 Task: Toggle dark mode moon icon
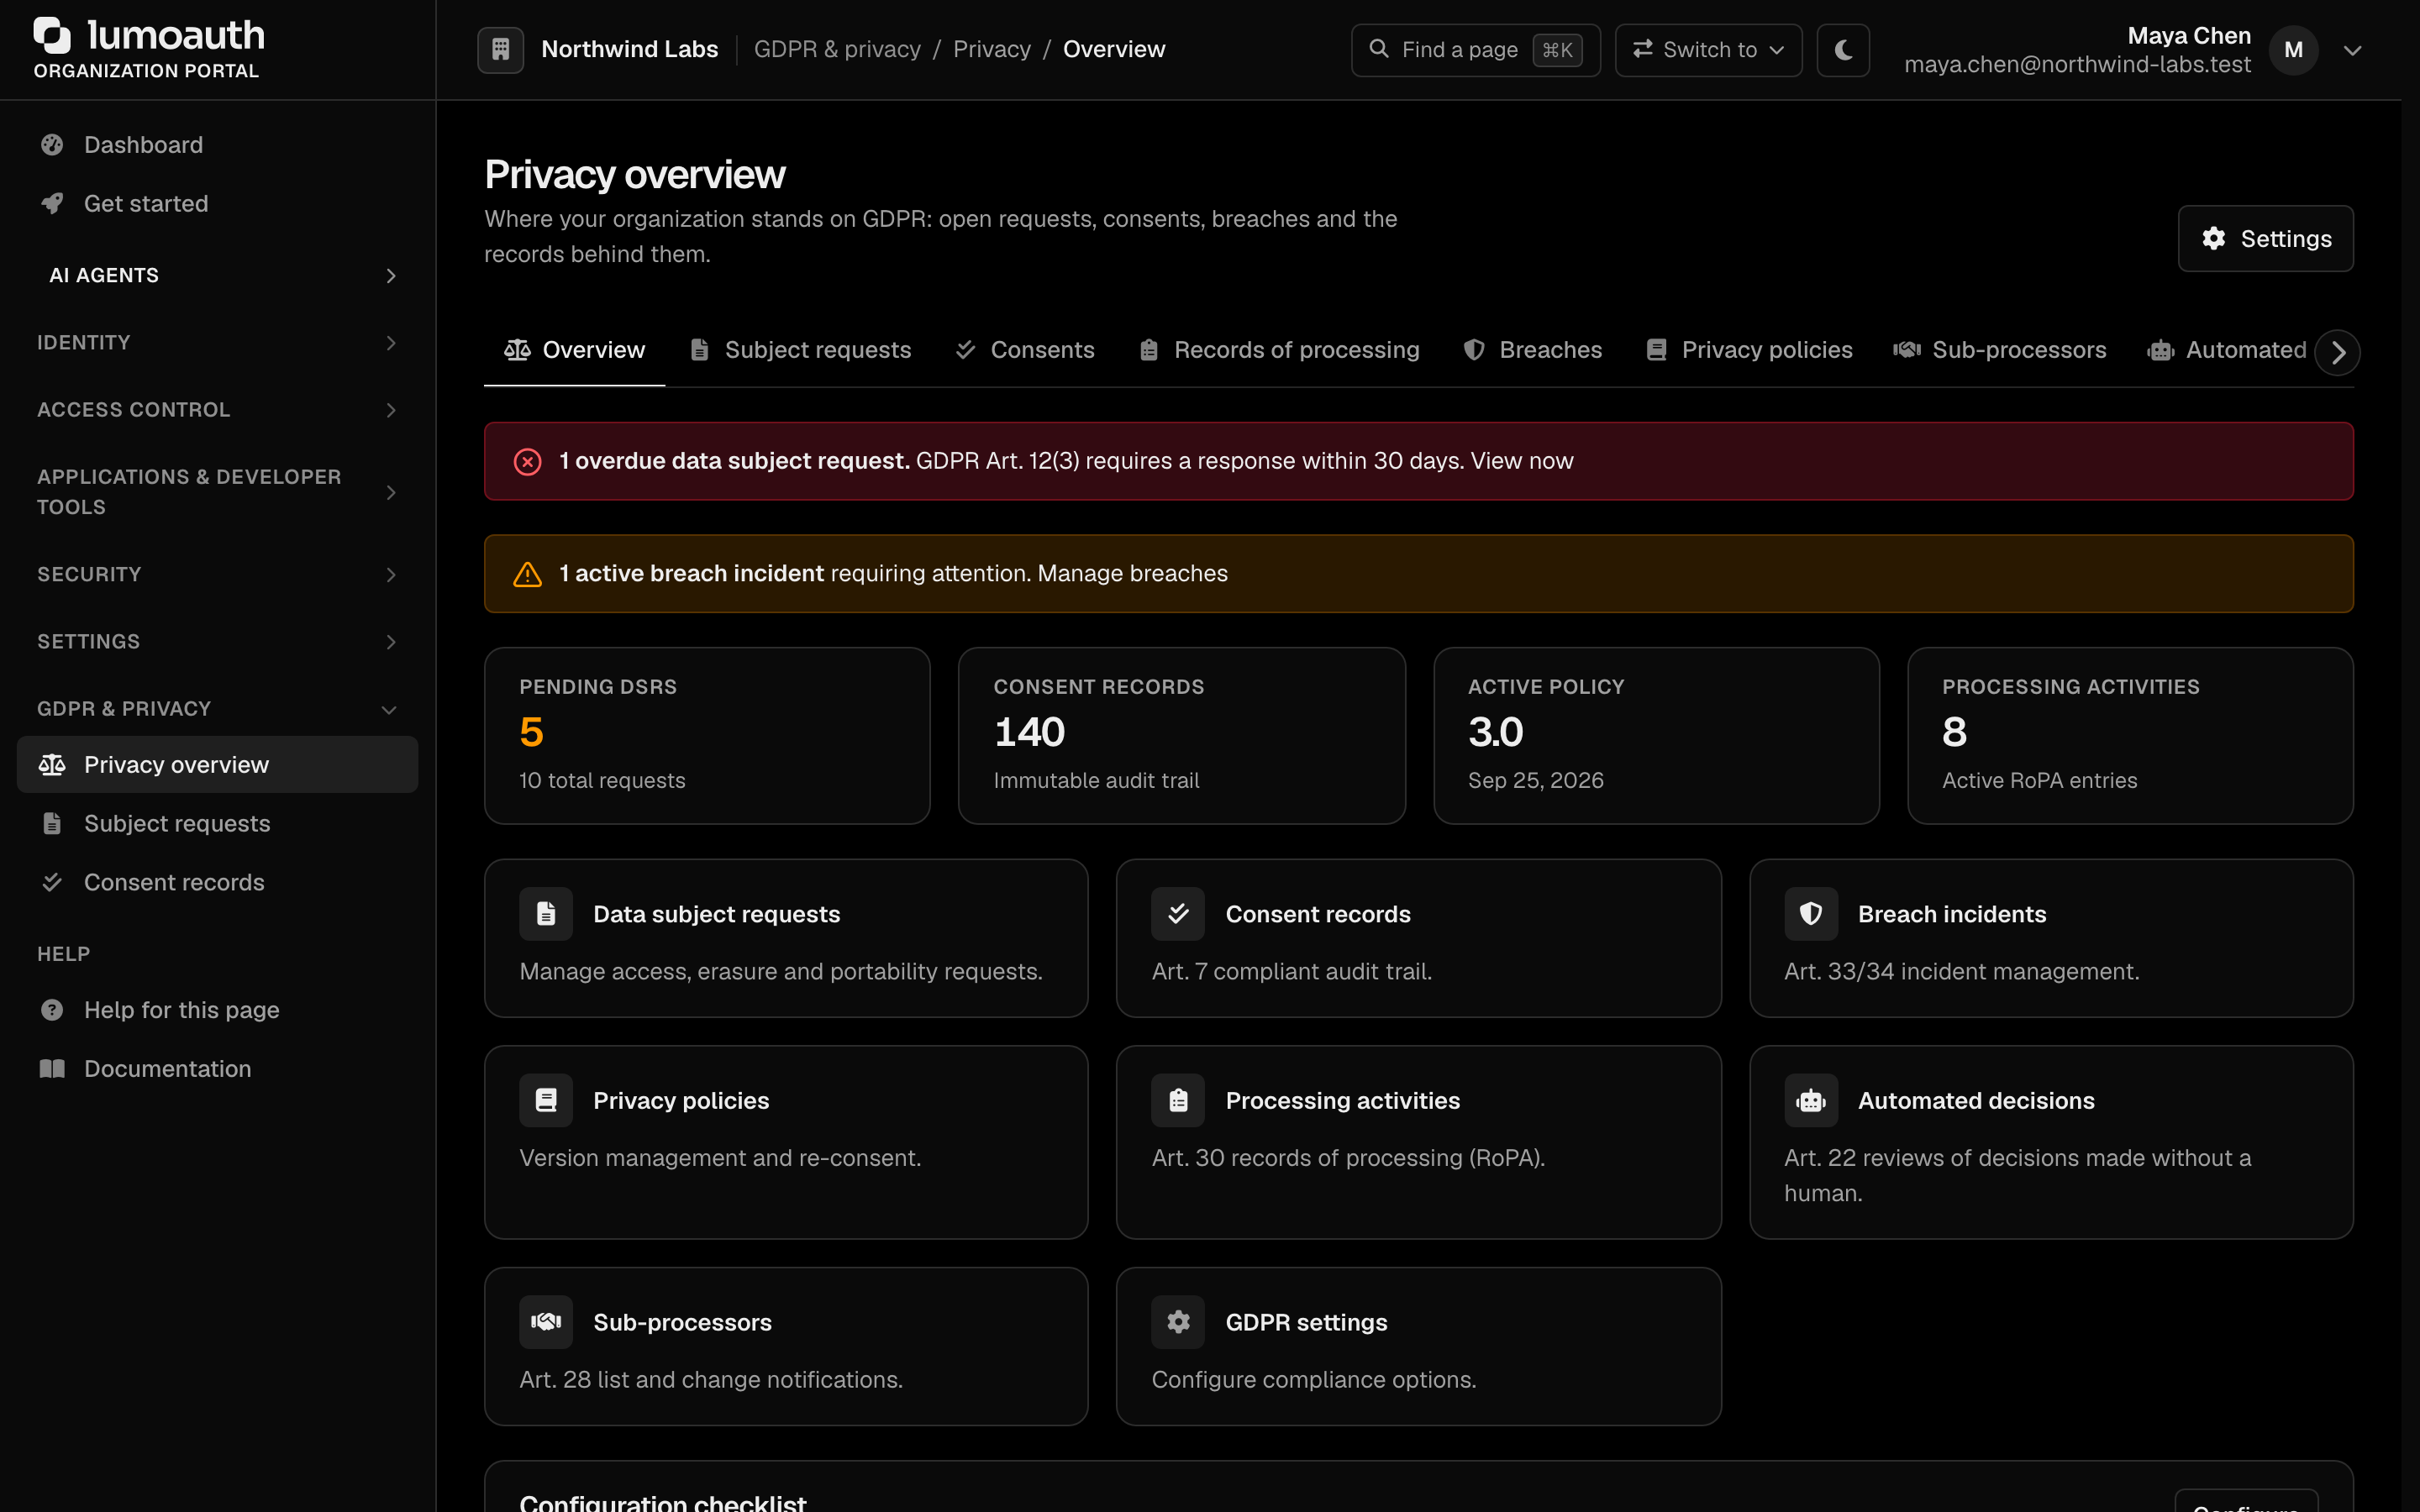click(1843, 49)
